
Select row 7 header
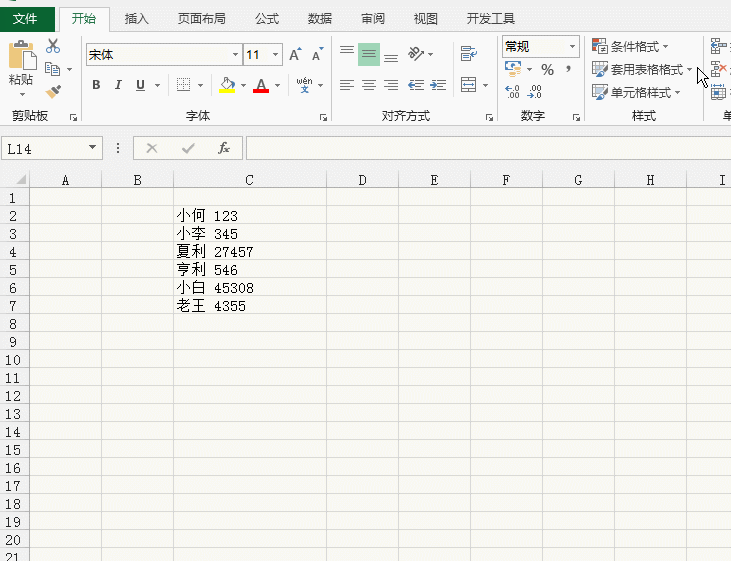tap(14, 306)
